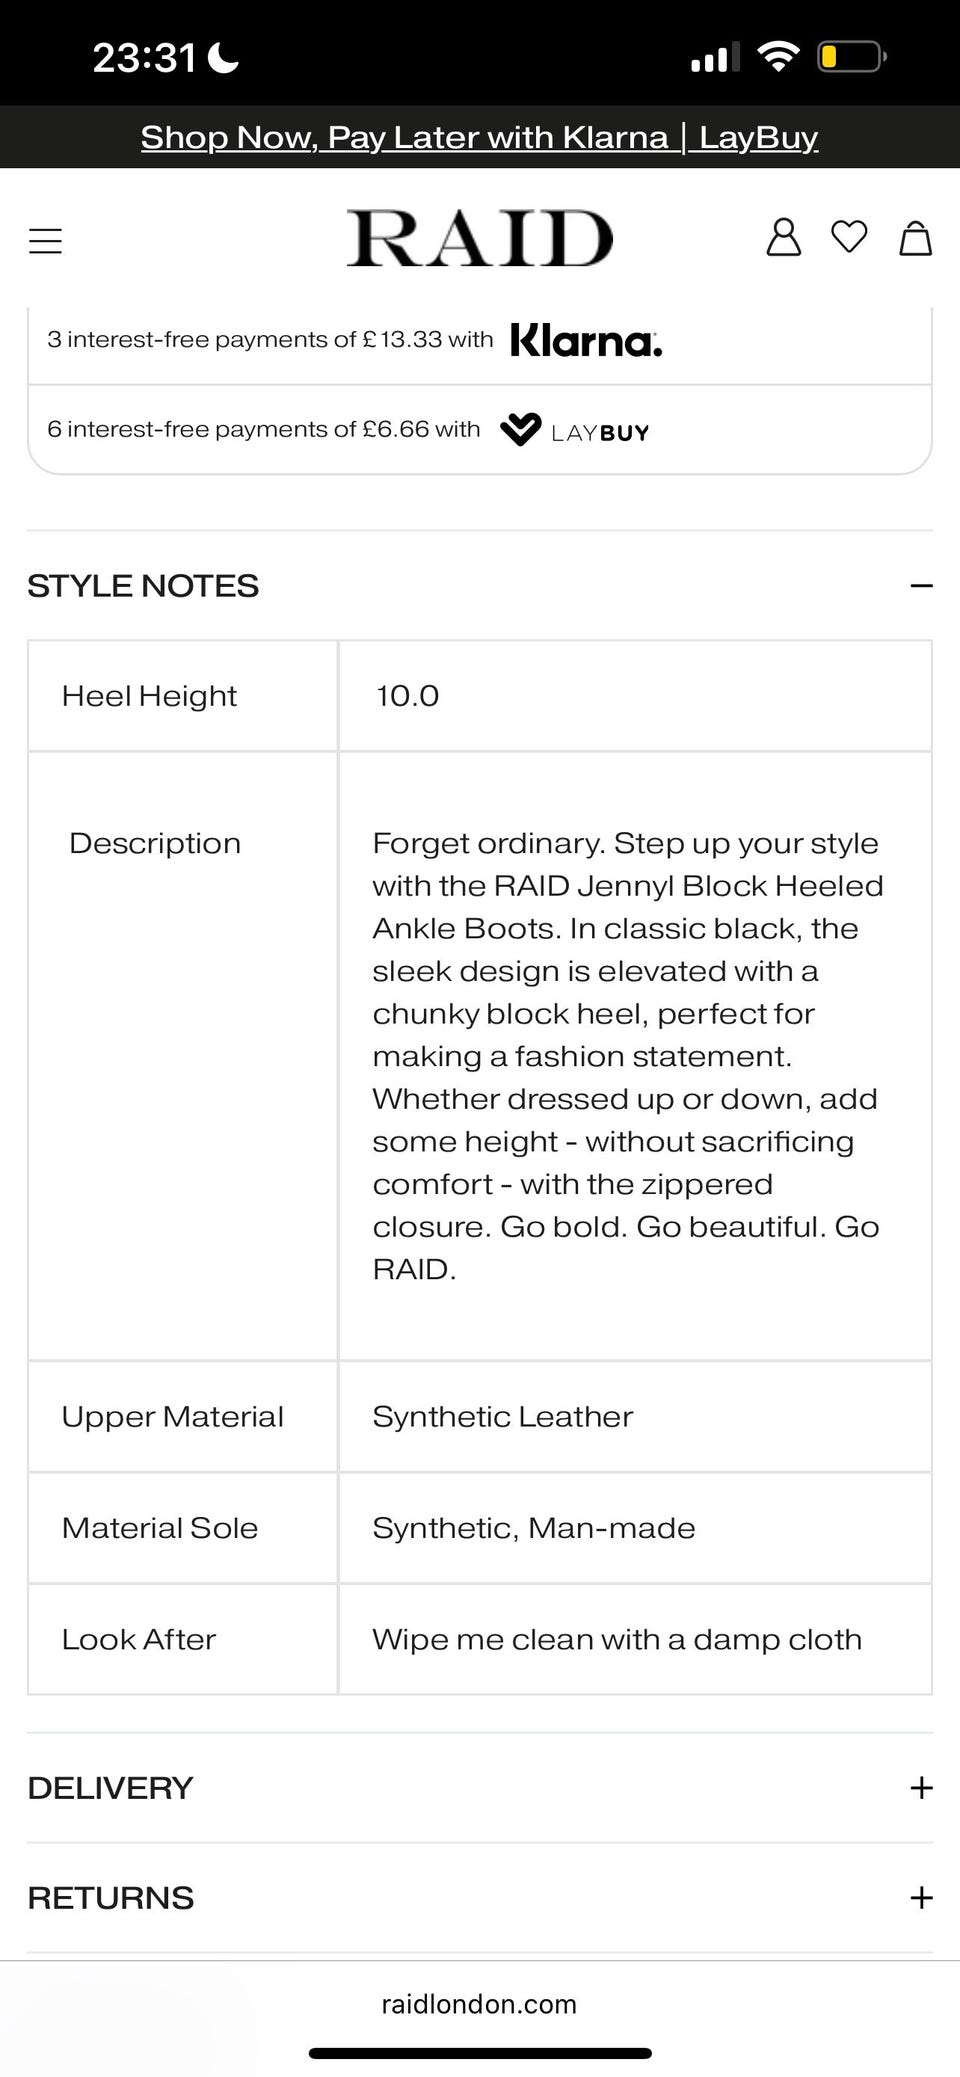Screen dimensions: 960x2077
Task: Open the wishlist heart icon
Action: coord(849,237)
